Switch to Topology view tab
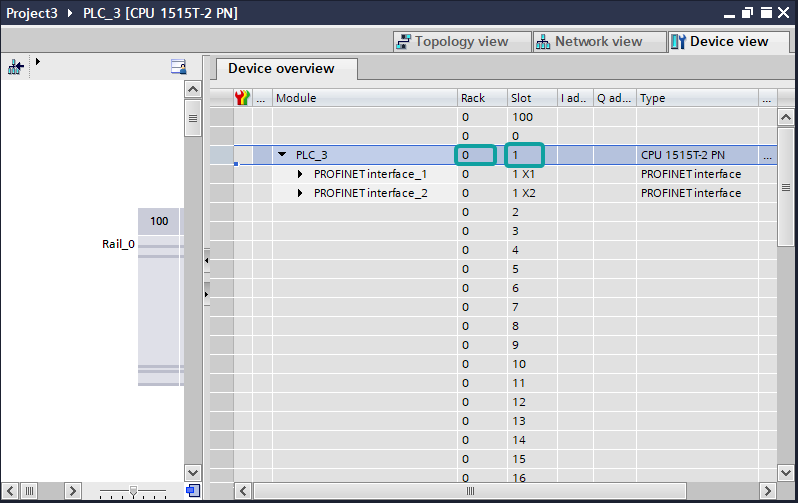 (453, 42)
